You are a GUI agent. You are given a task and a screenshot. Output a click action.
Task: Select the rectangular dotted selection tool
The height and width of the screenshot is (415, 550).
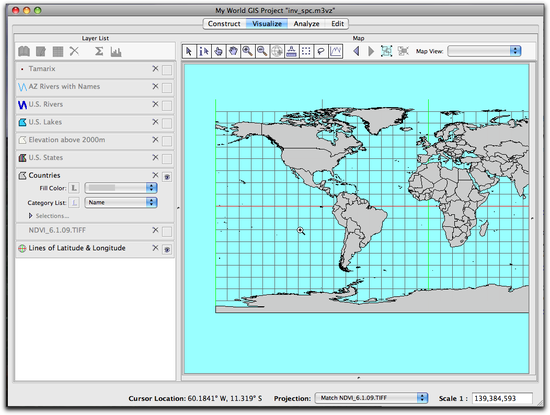pos(306,52)
